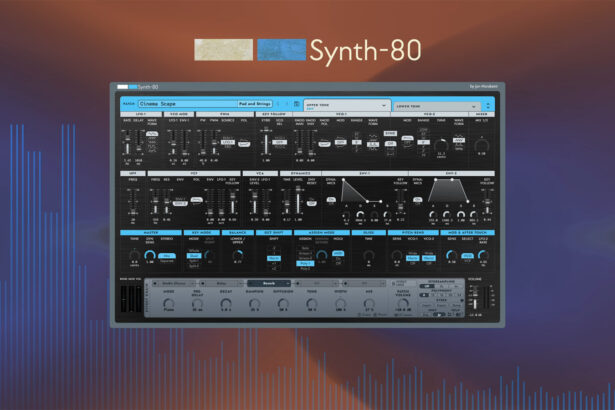Turn the Reverb Decay knob
This screenshot has width=615, height=410.
pos(226,303)
